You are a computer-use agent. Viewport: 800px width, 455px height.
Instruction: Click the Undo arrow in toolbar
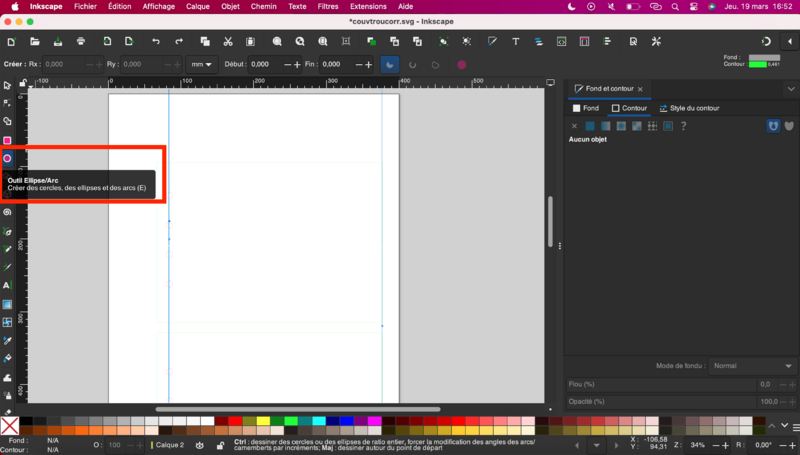coord(155,41)
